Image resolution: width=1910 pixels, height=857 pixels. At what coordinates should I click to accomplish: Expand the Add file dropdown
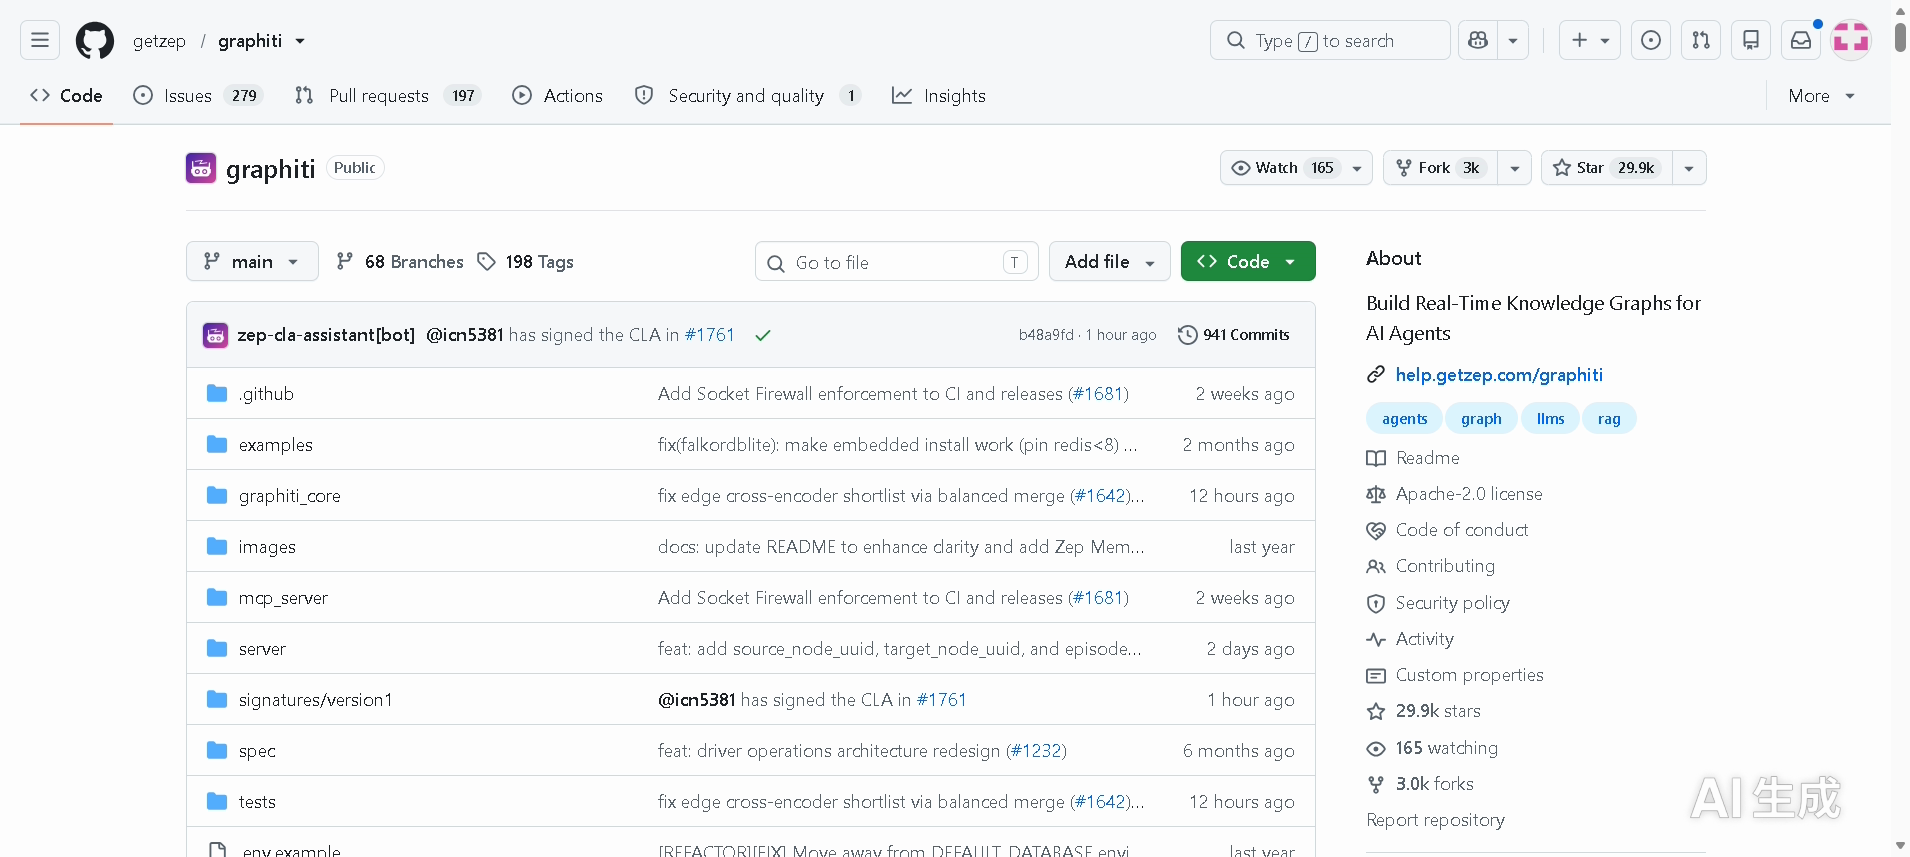coord(1110,261)
